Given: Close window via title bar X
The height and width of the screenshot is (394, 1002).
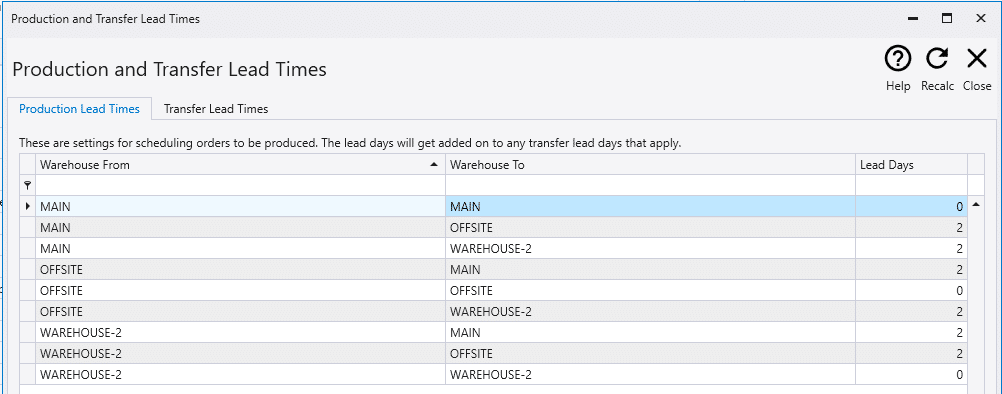Looking at the screenshot, I should click(980, 19).
